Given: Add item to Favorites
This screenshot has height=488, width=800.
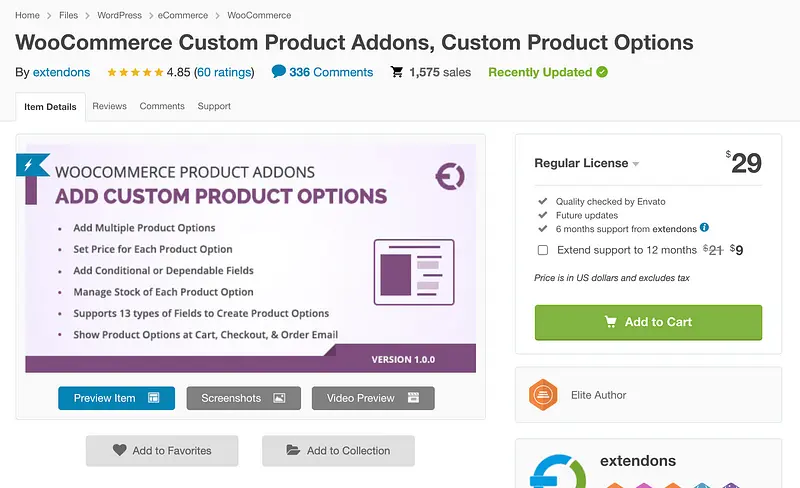Looking at the screenshot, I should tap(162, 450).
